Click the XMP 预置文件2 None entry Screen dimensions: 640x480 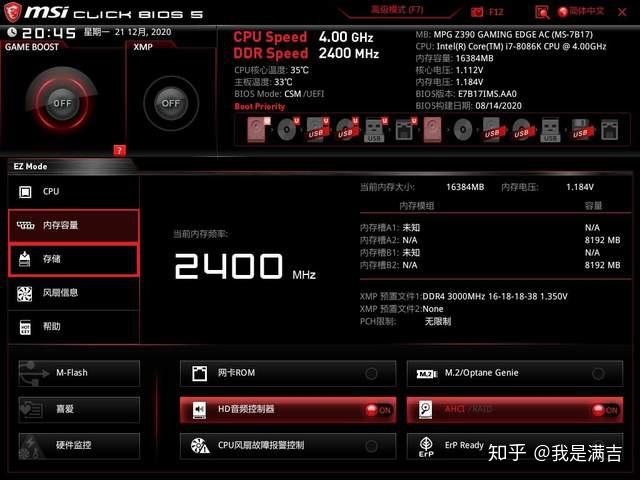(401, 309)
